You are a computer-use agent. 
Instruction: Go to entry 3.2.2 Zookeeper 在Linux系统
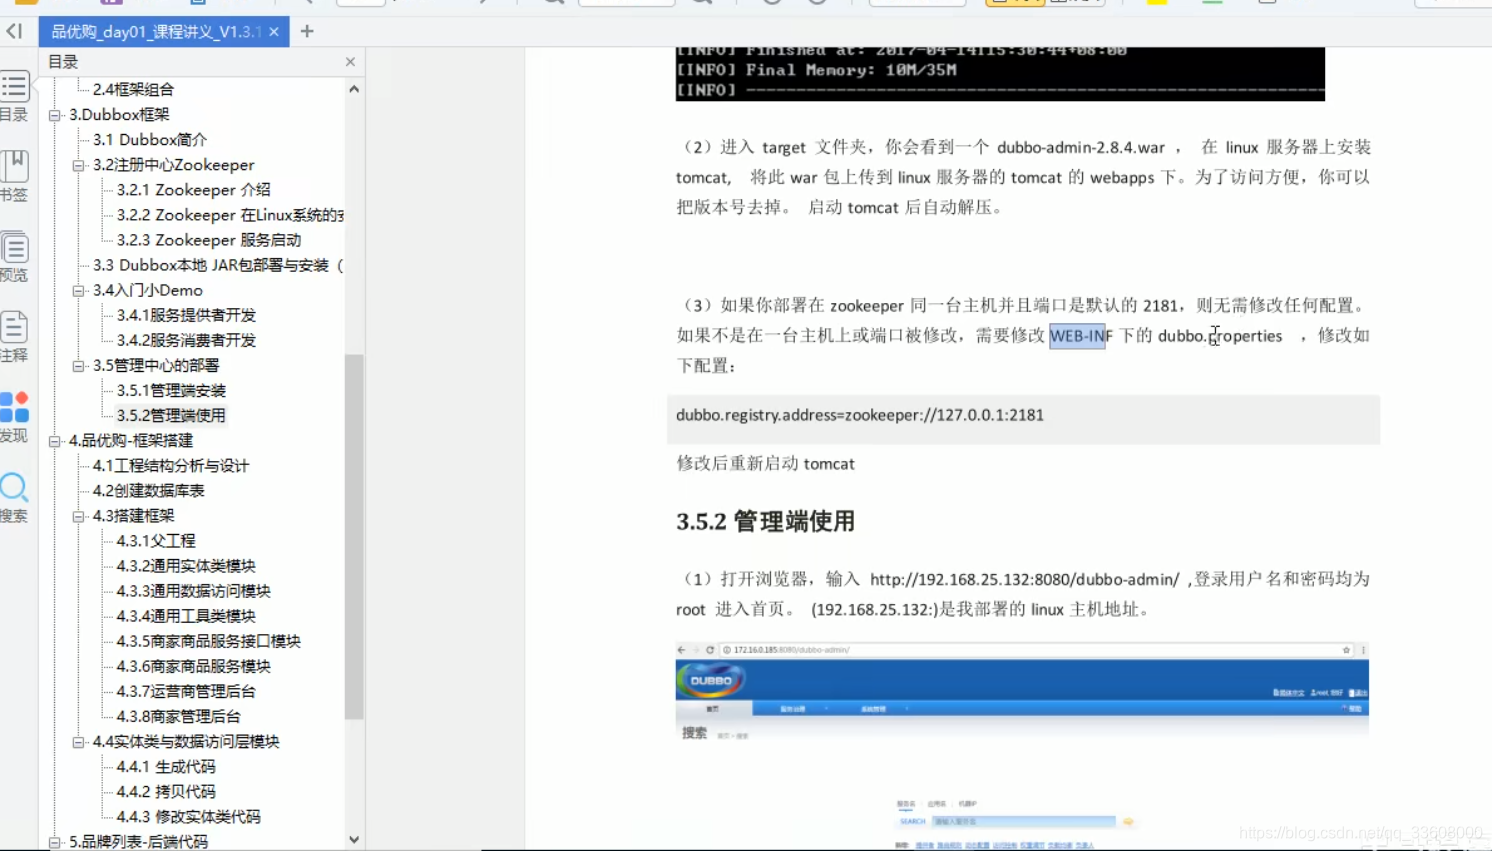pyautogui.click(x=230, y=214)
